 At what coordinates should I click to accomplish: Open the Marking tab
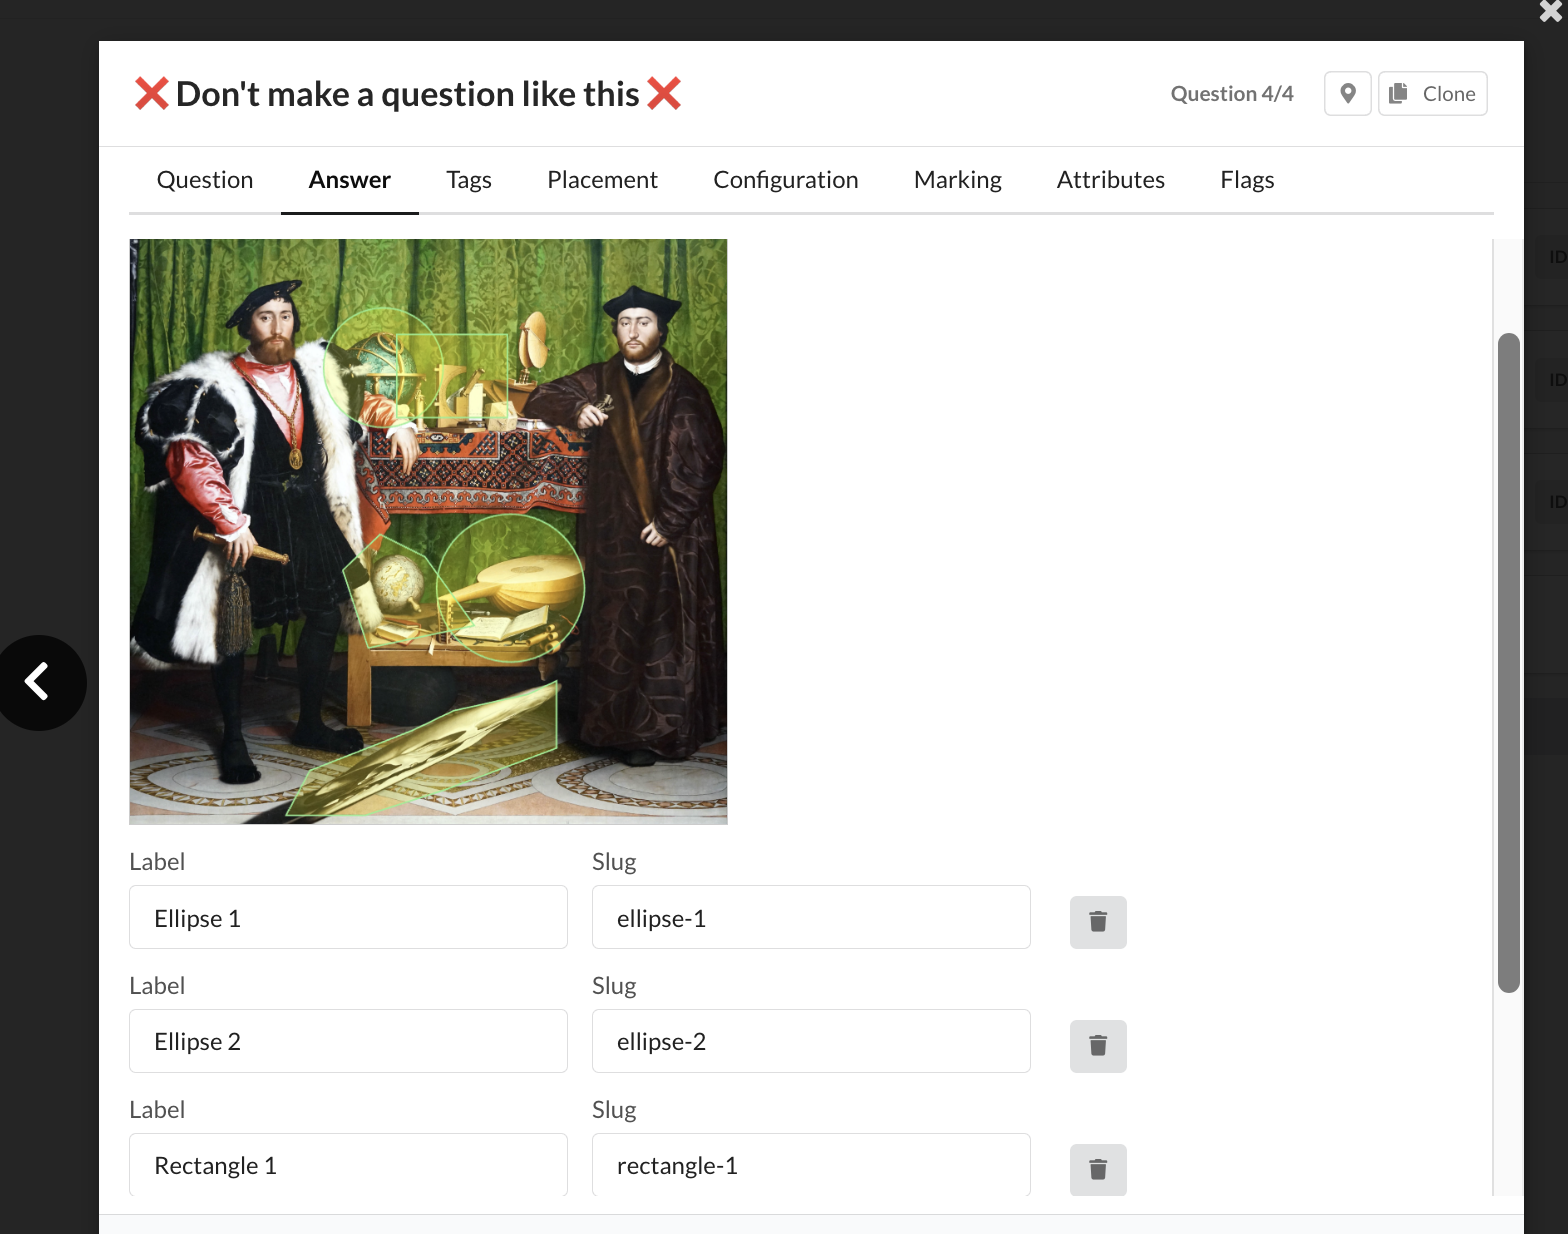point(957,180)
